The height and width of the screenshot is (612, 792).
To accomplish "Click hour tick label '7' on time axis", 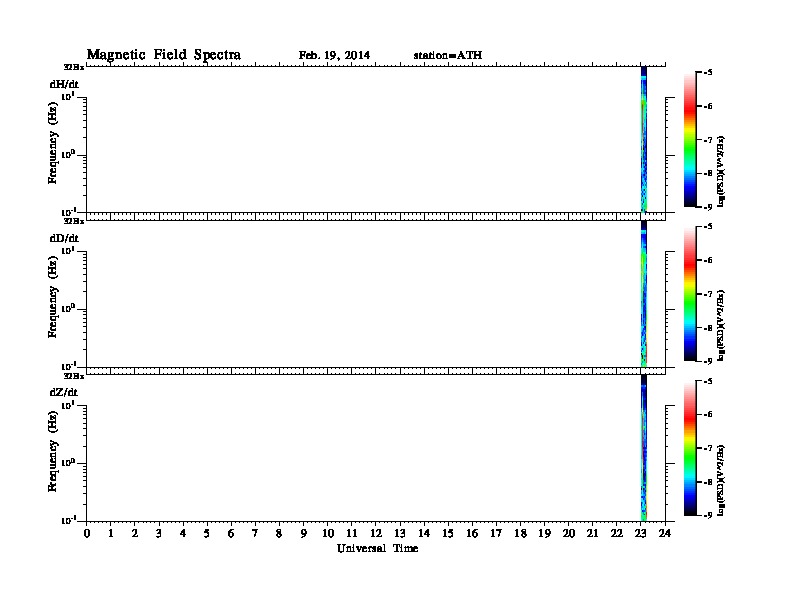I will point(255,533).
